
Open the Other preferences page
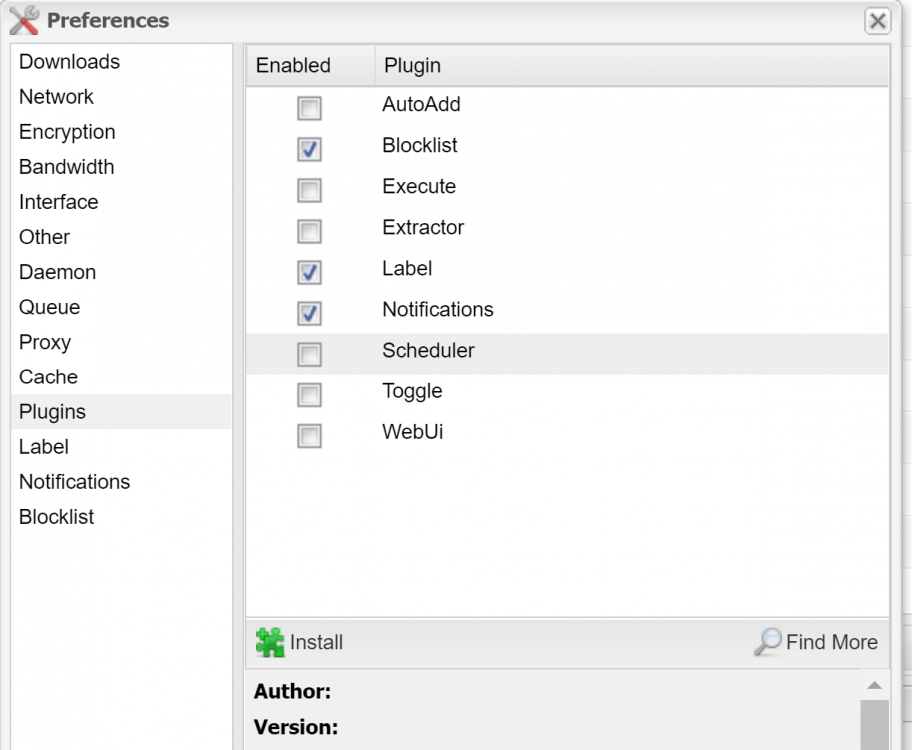(x=121, y=237)
